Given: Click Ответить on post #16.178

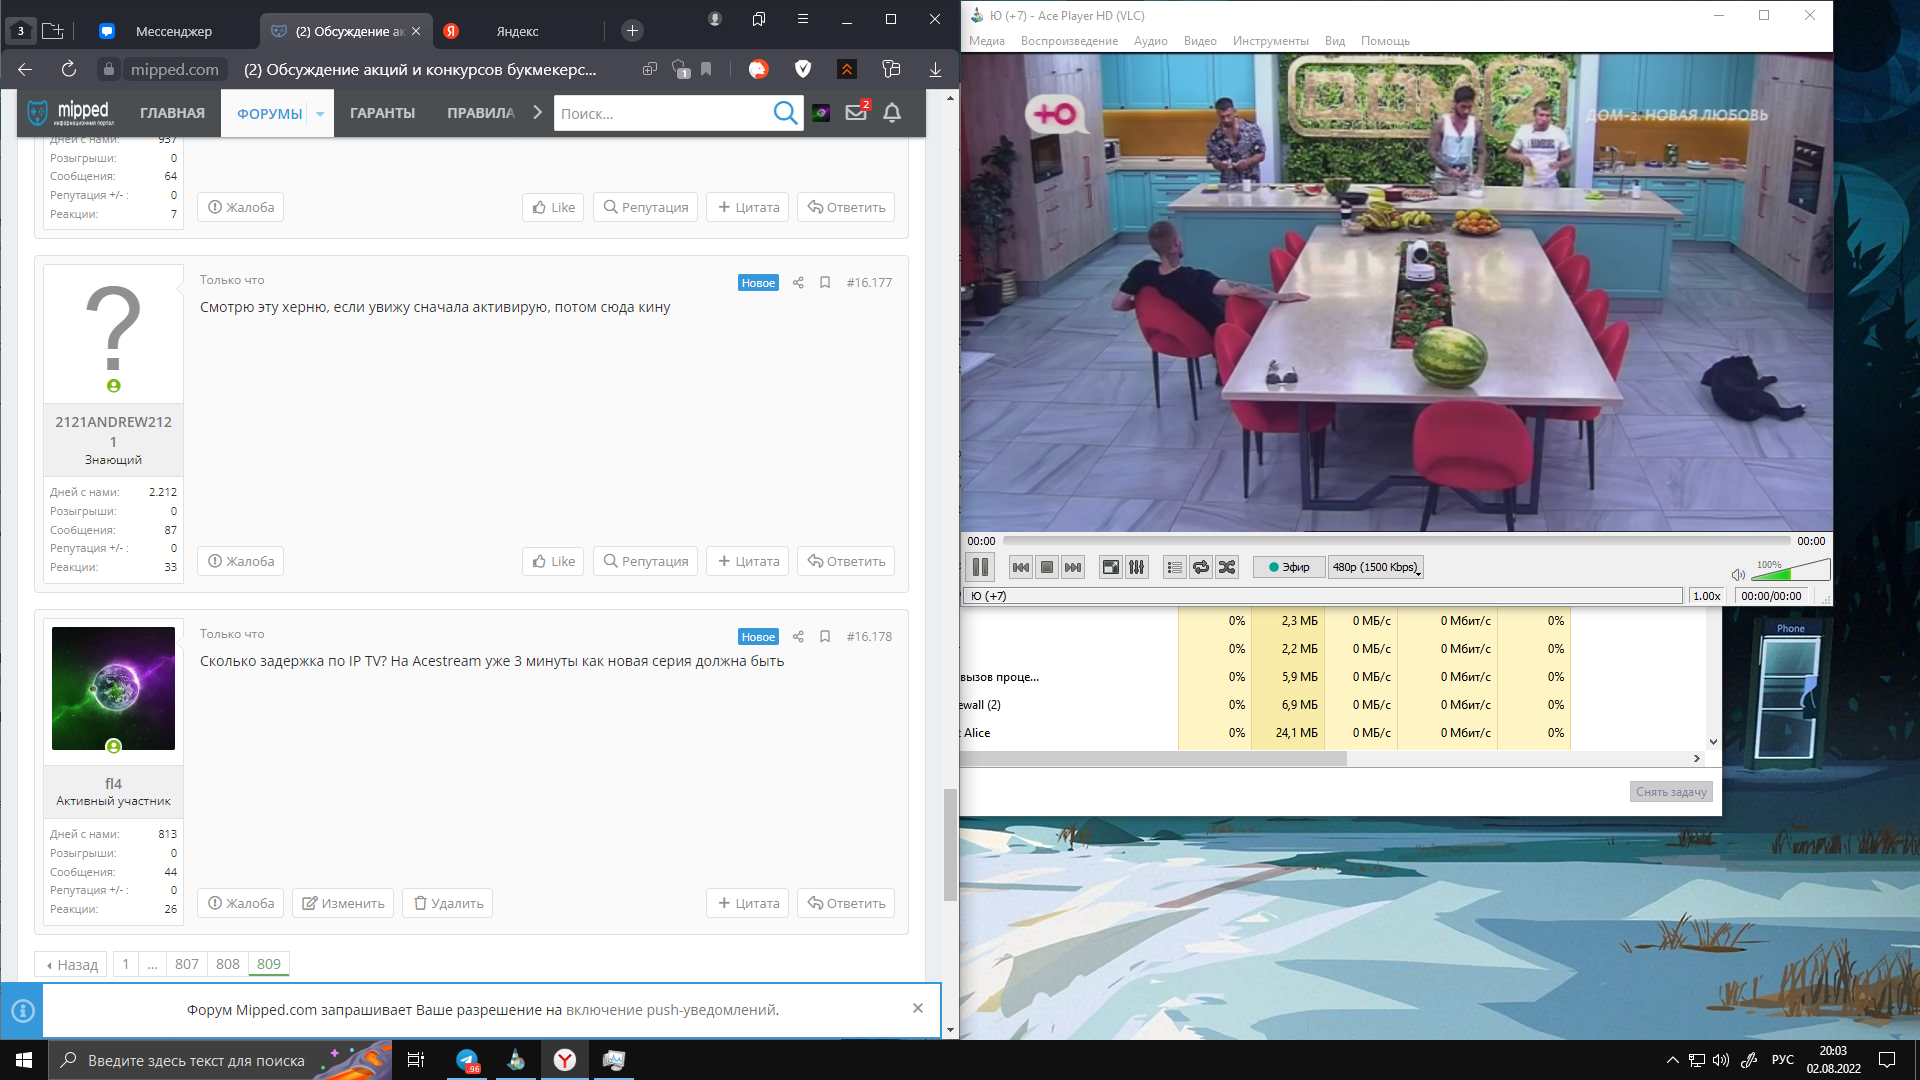Looking at the screenshot, I should point(846,903).
